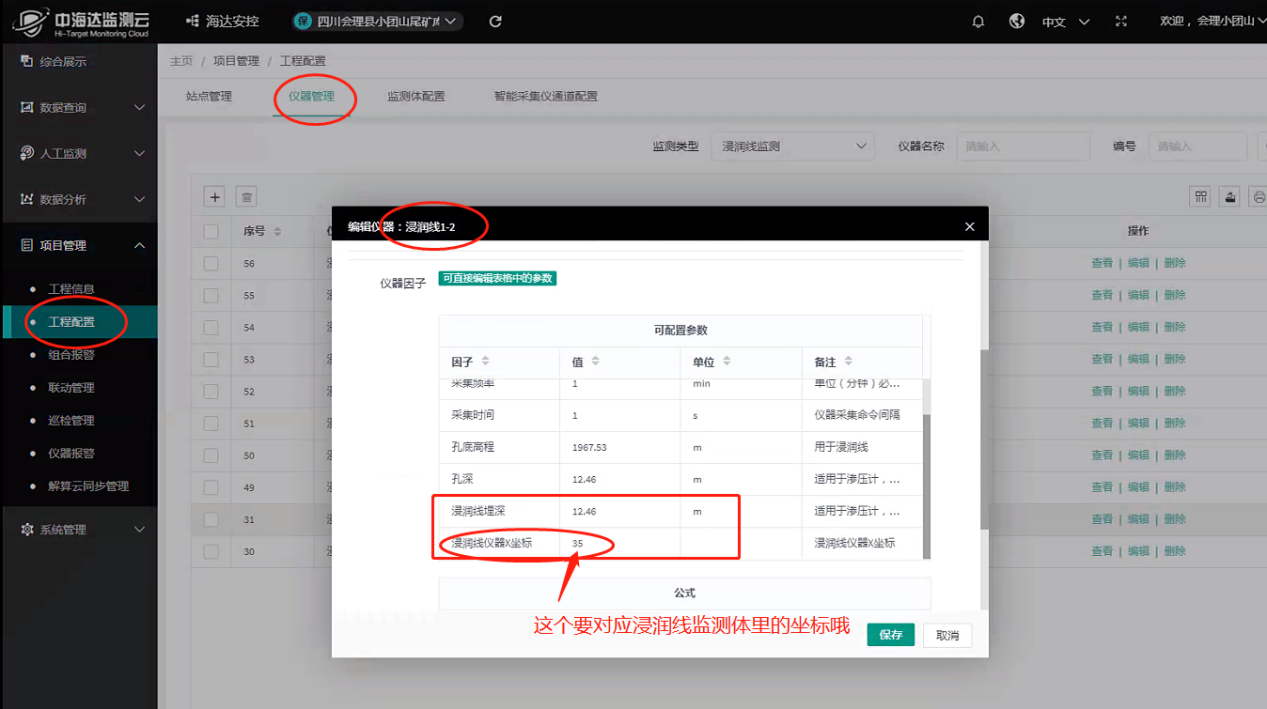This screenshot has width=1267, height=709.
Task: Open the notification bell
Action: 978,21
